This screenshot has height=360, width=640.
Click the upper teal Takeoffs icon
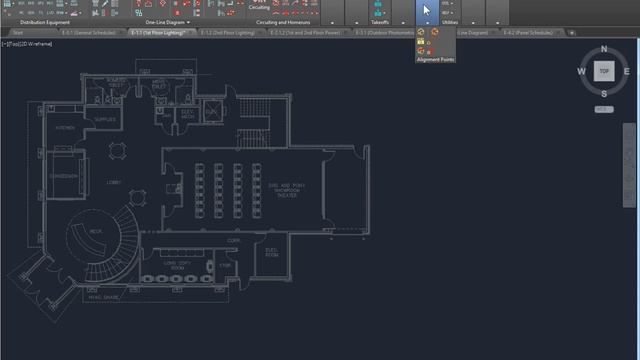(x=378, y=4)
